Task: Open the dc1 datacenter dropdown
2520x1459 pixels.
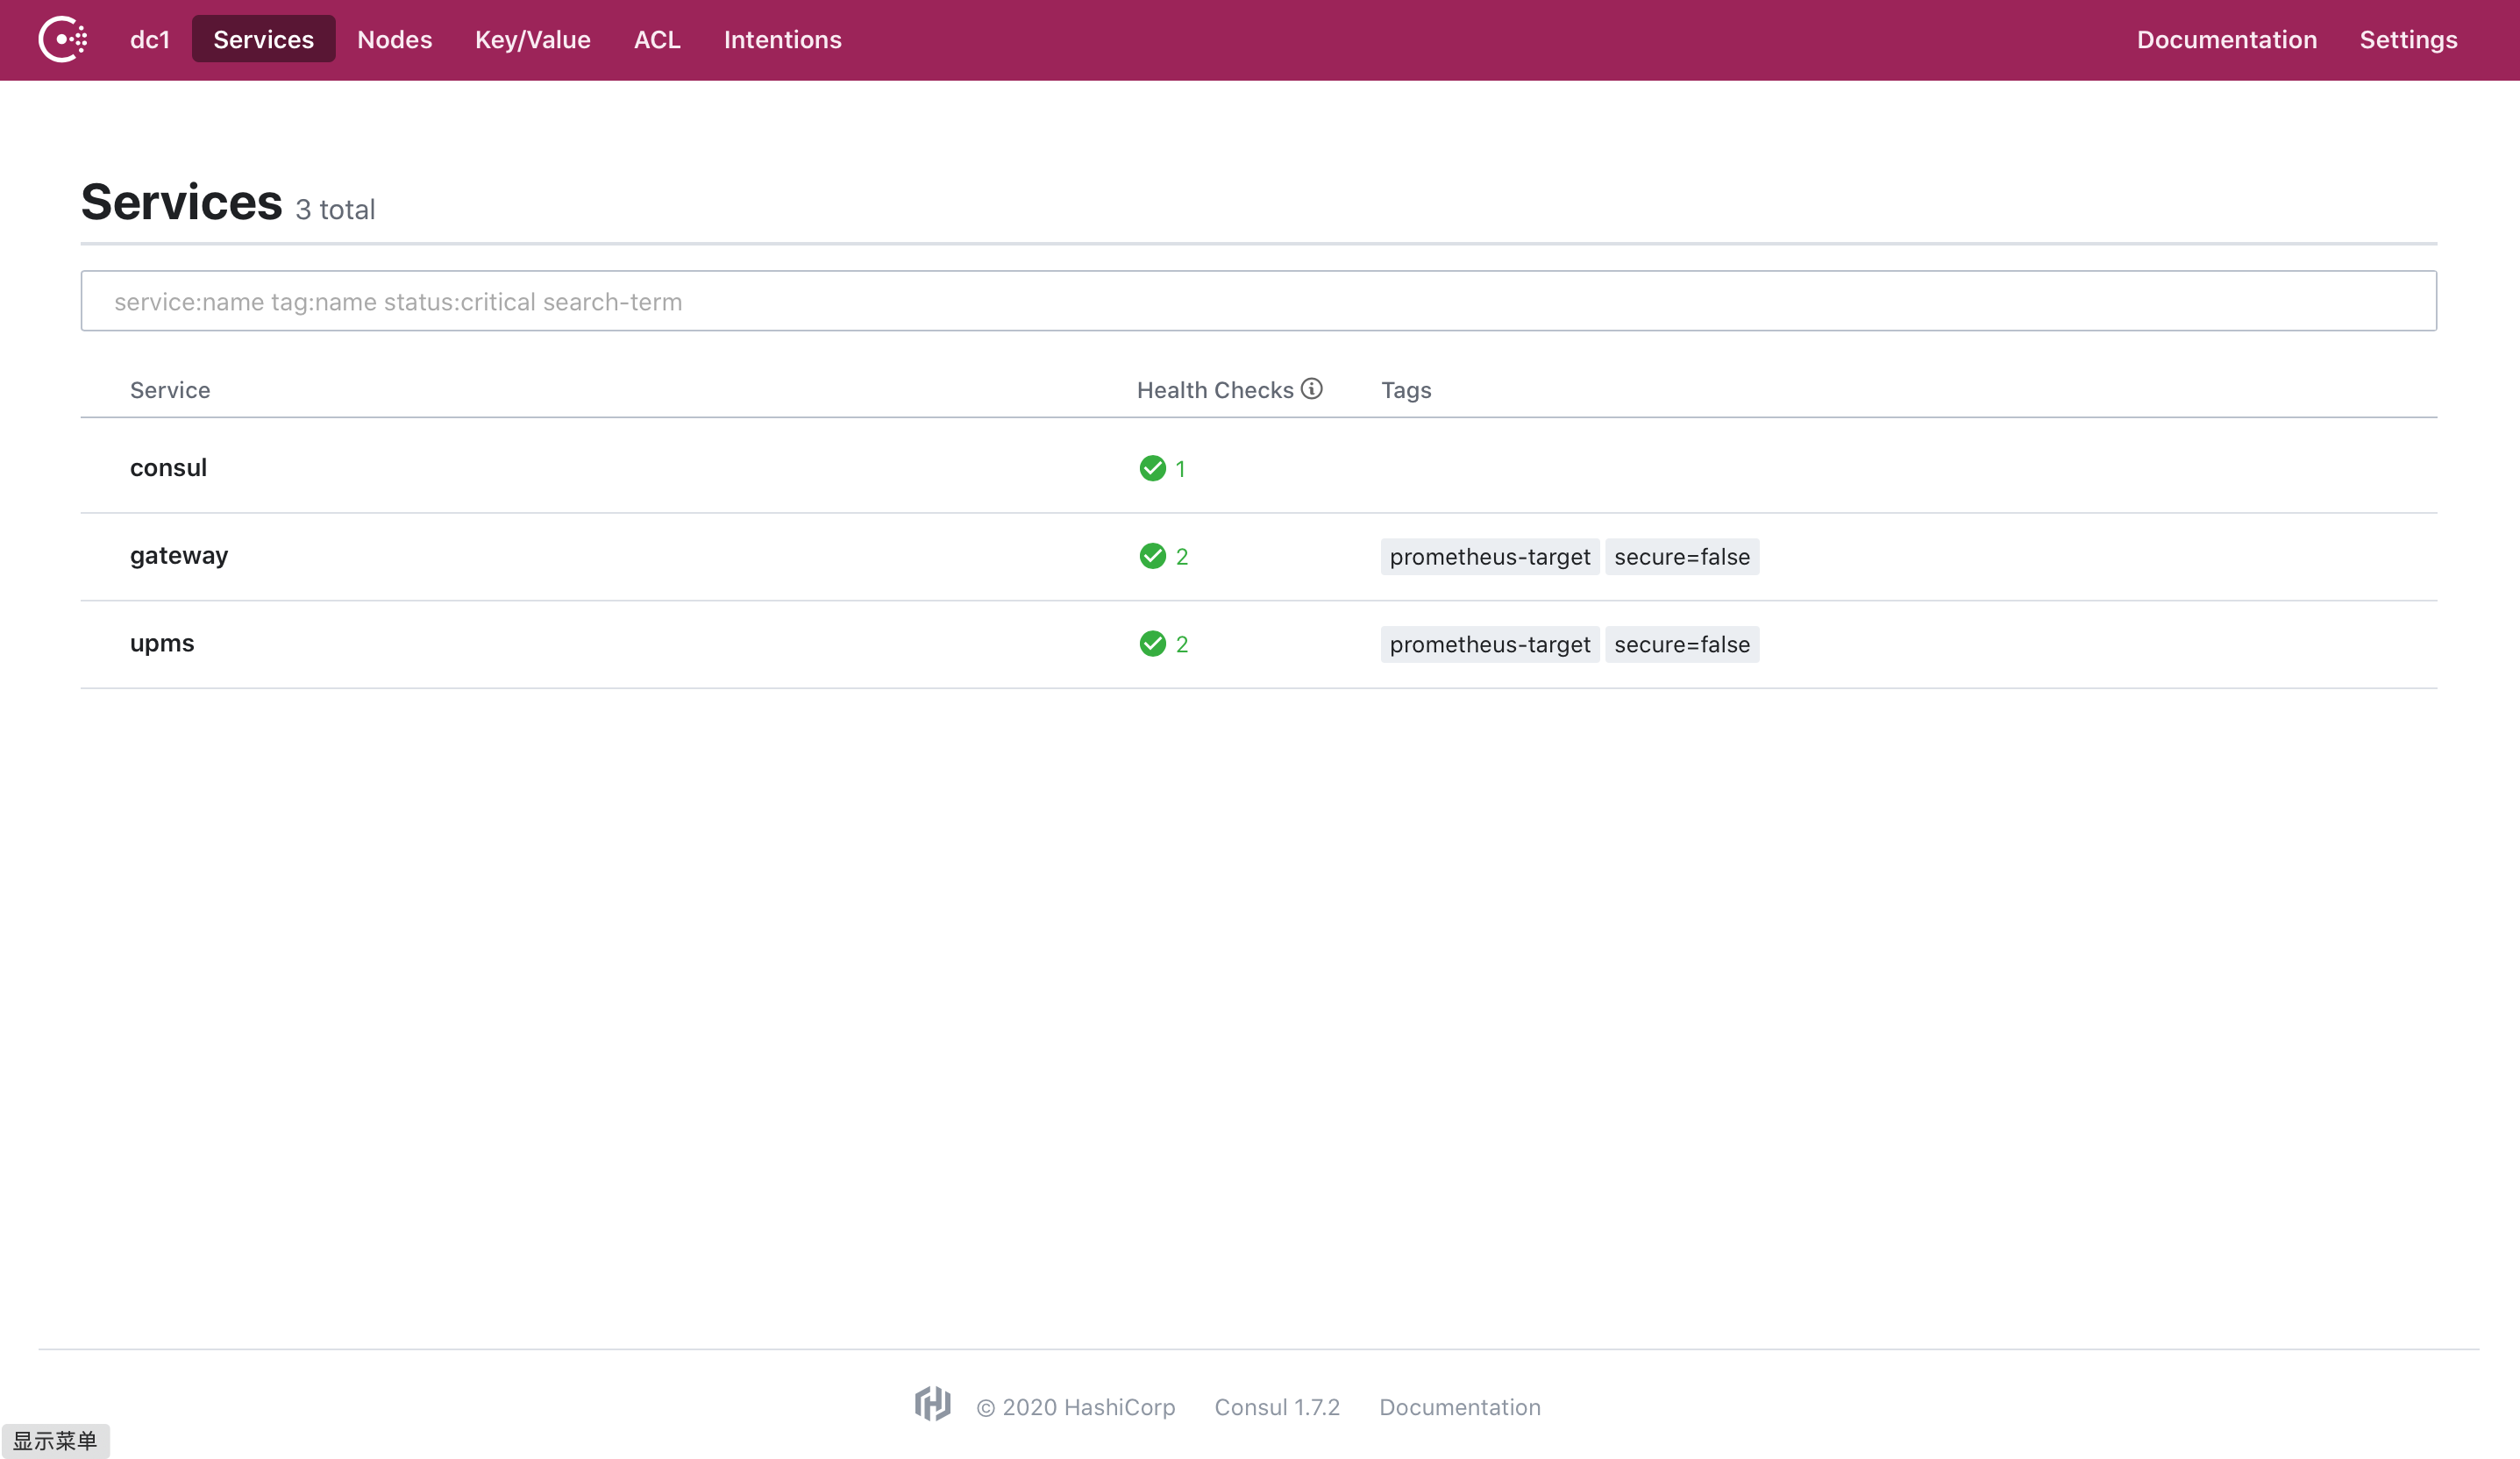Action: 150,40
